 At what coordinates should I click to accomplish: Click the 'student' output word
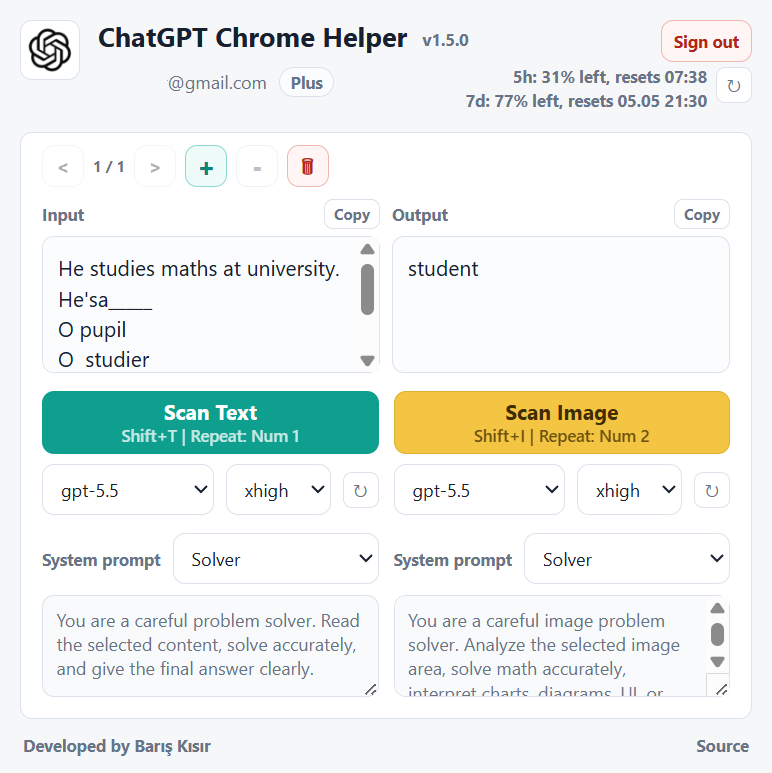click(443, 269)
